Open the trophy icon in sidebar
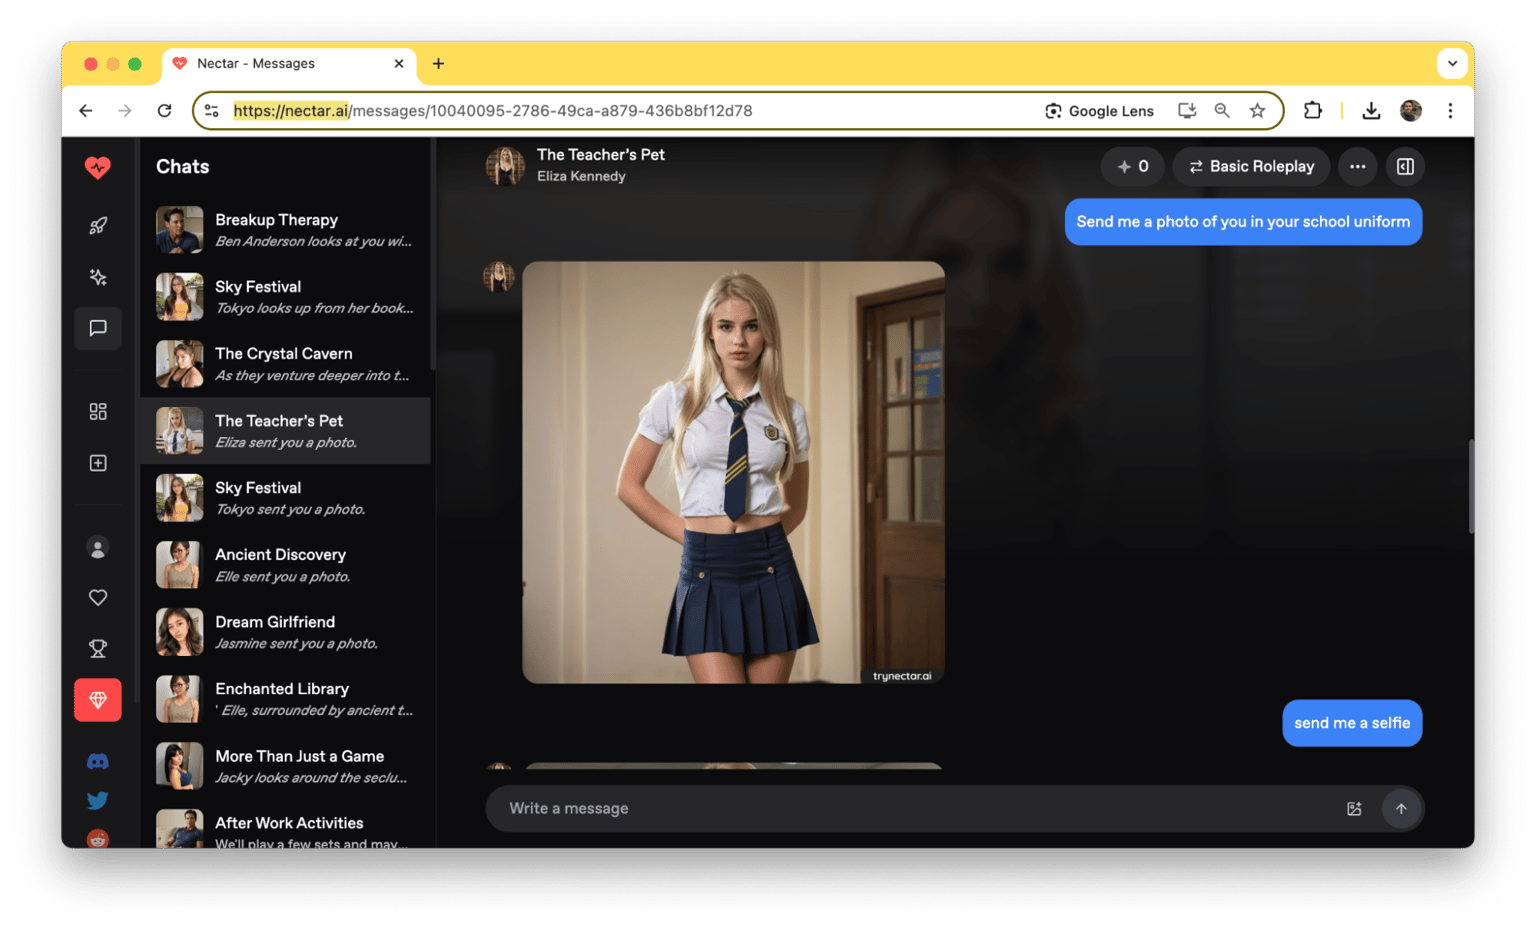The image size is (1536, 930). 98,649
